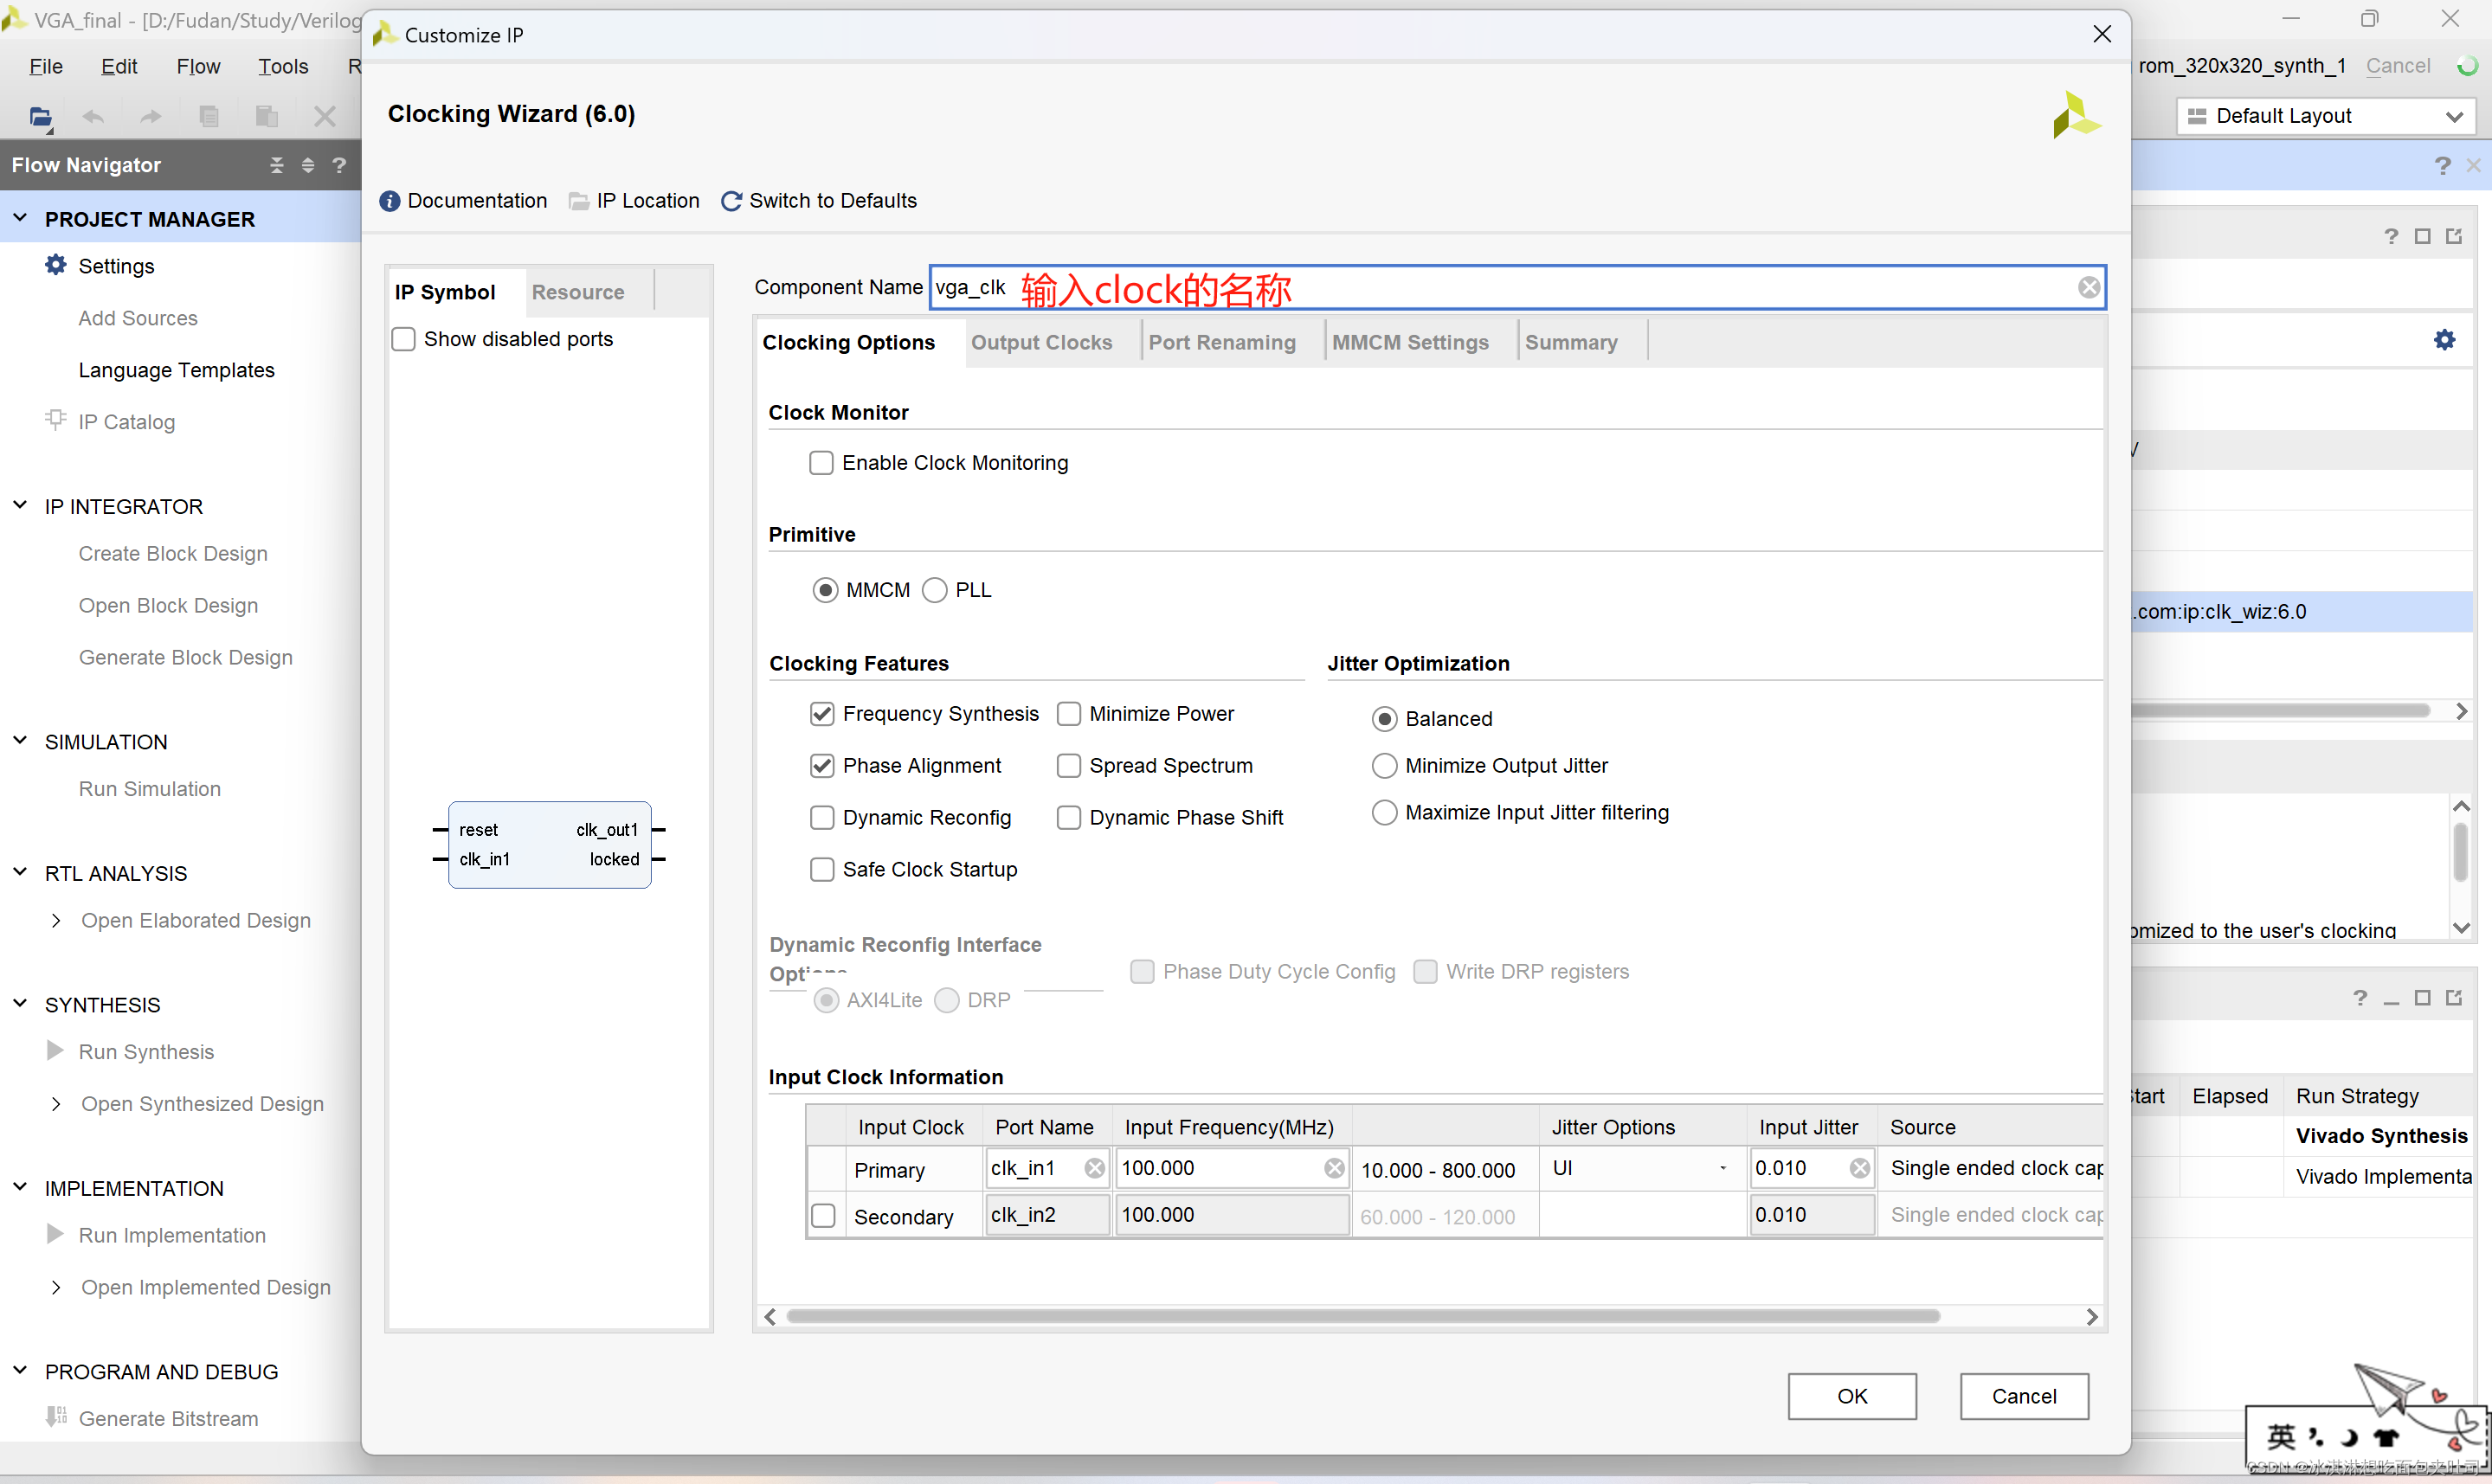Image resolution: width=2492 pixels, height=1484 pixels.
Task: Switch to Port Renaming tab
Action: click(x=1222, y=343)
